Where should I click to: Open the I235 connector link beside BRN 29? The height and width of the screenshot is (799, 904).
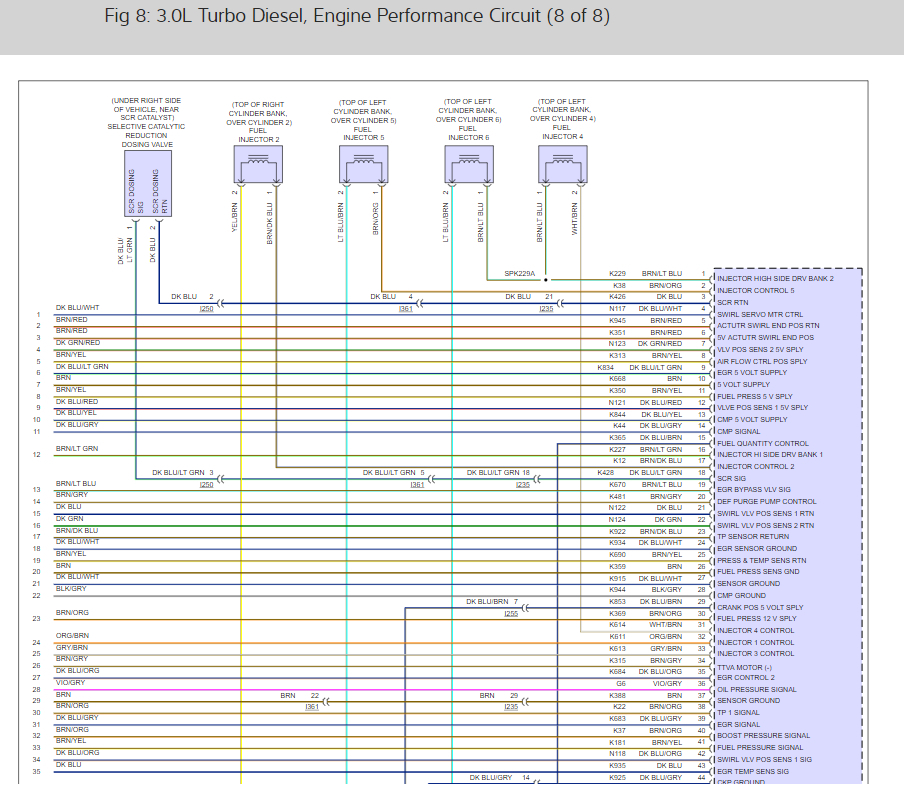coord(511,707)
